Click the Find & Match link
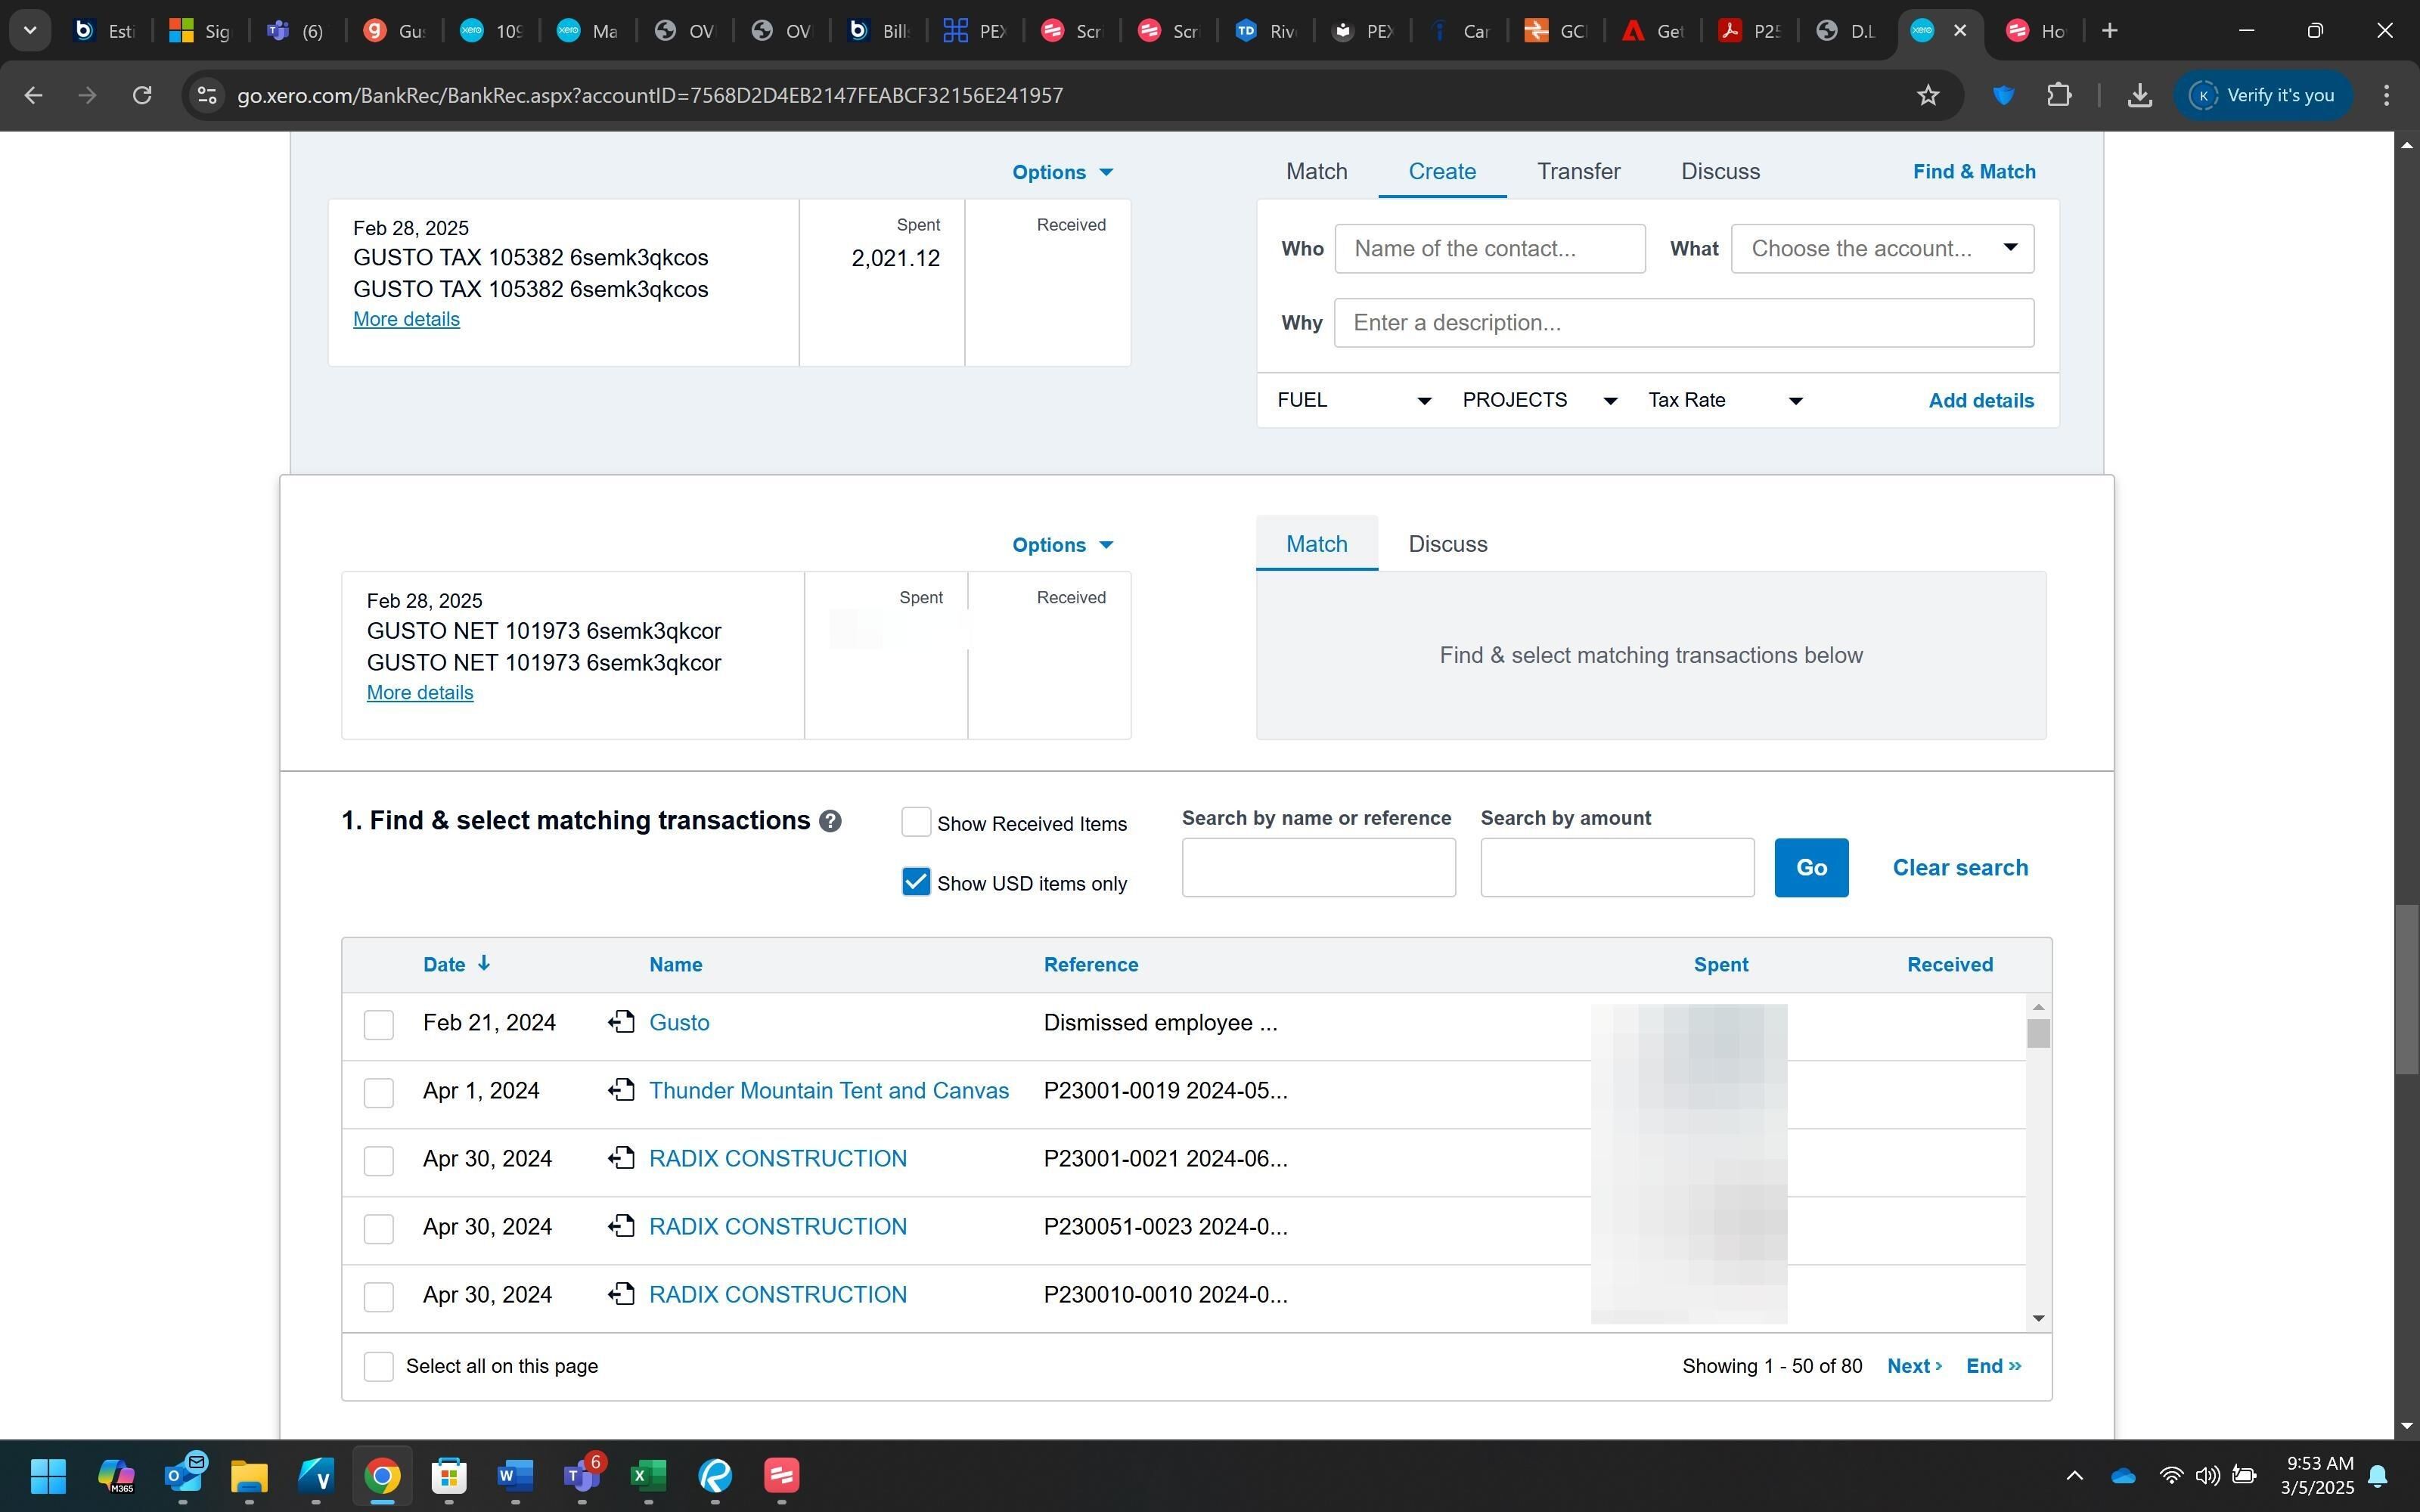Viewport: 2420px width, 1512px height. [x=1973, y=171]
